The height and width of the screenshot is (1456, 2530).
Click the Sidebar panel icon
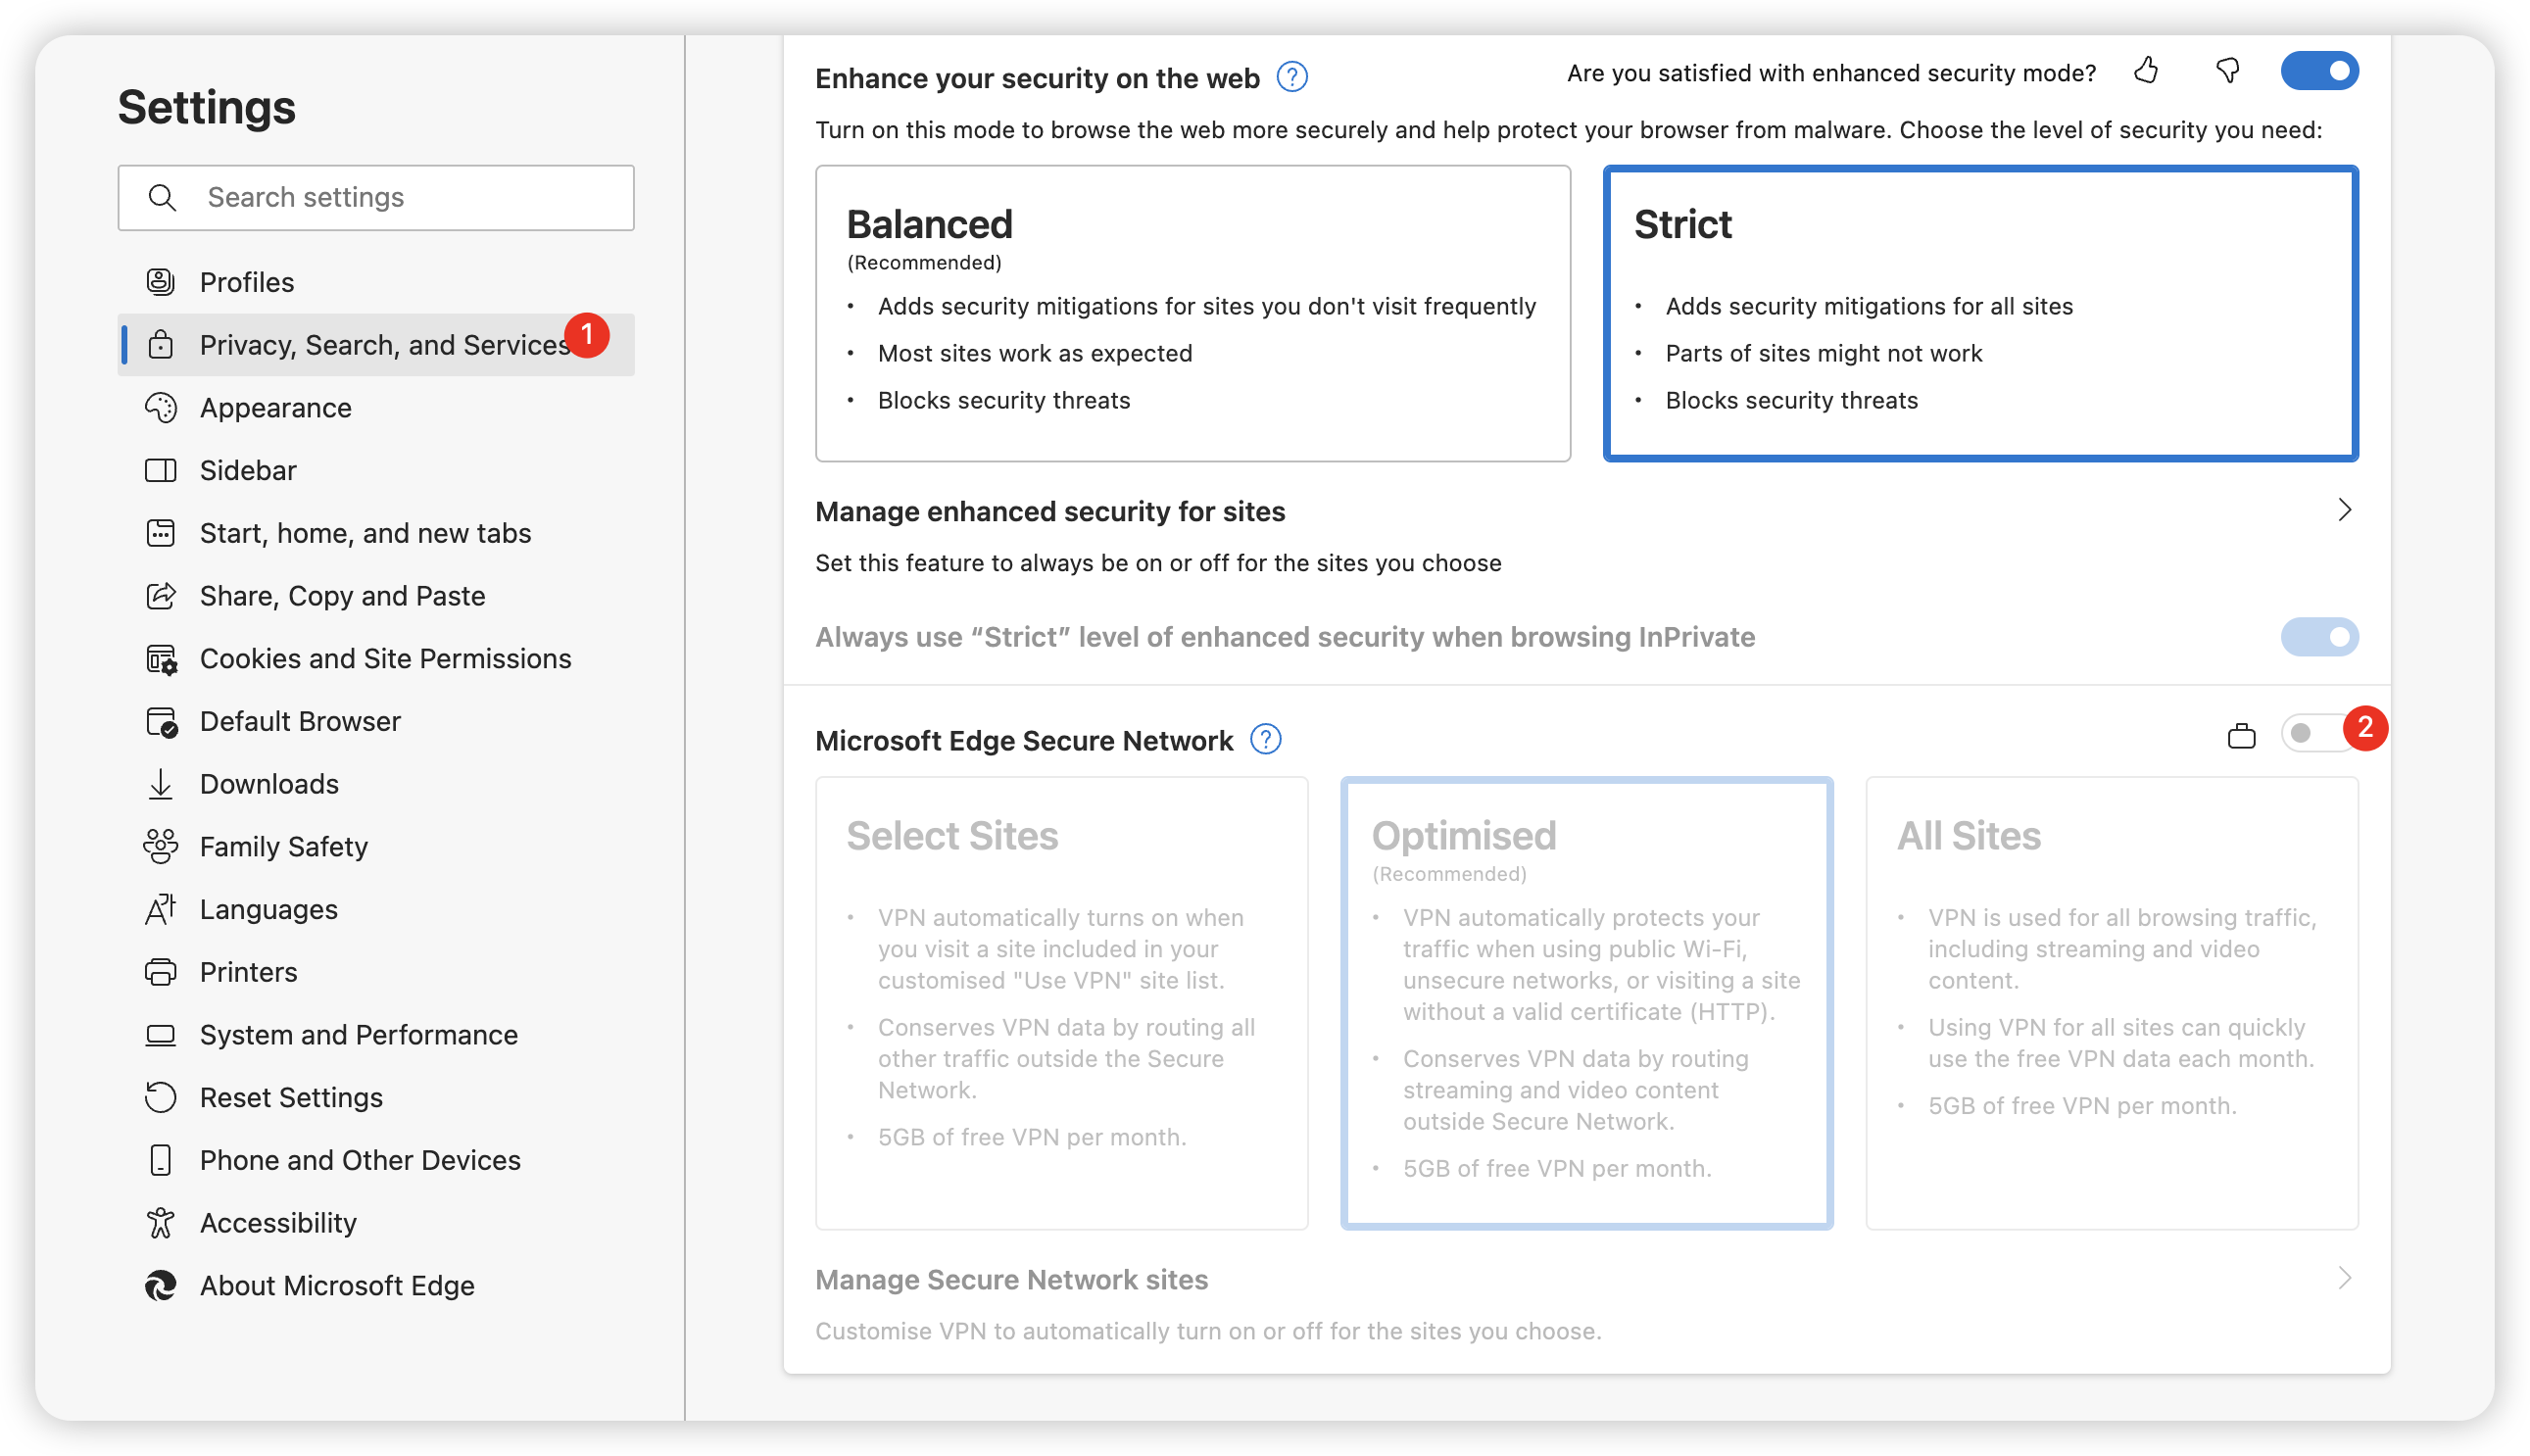(160, 470)
